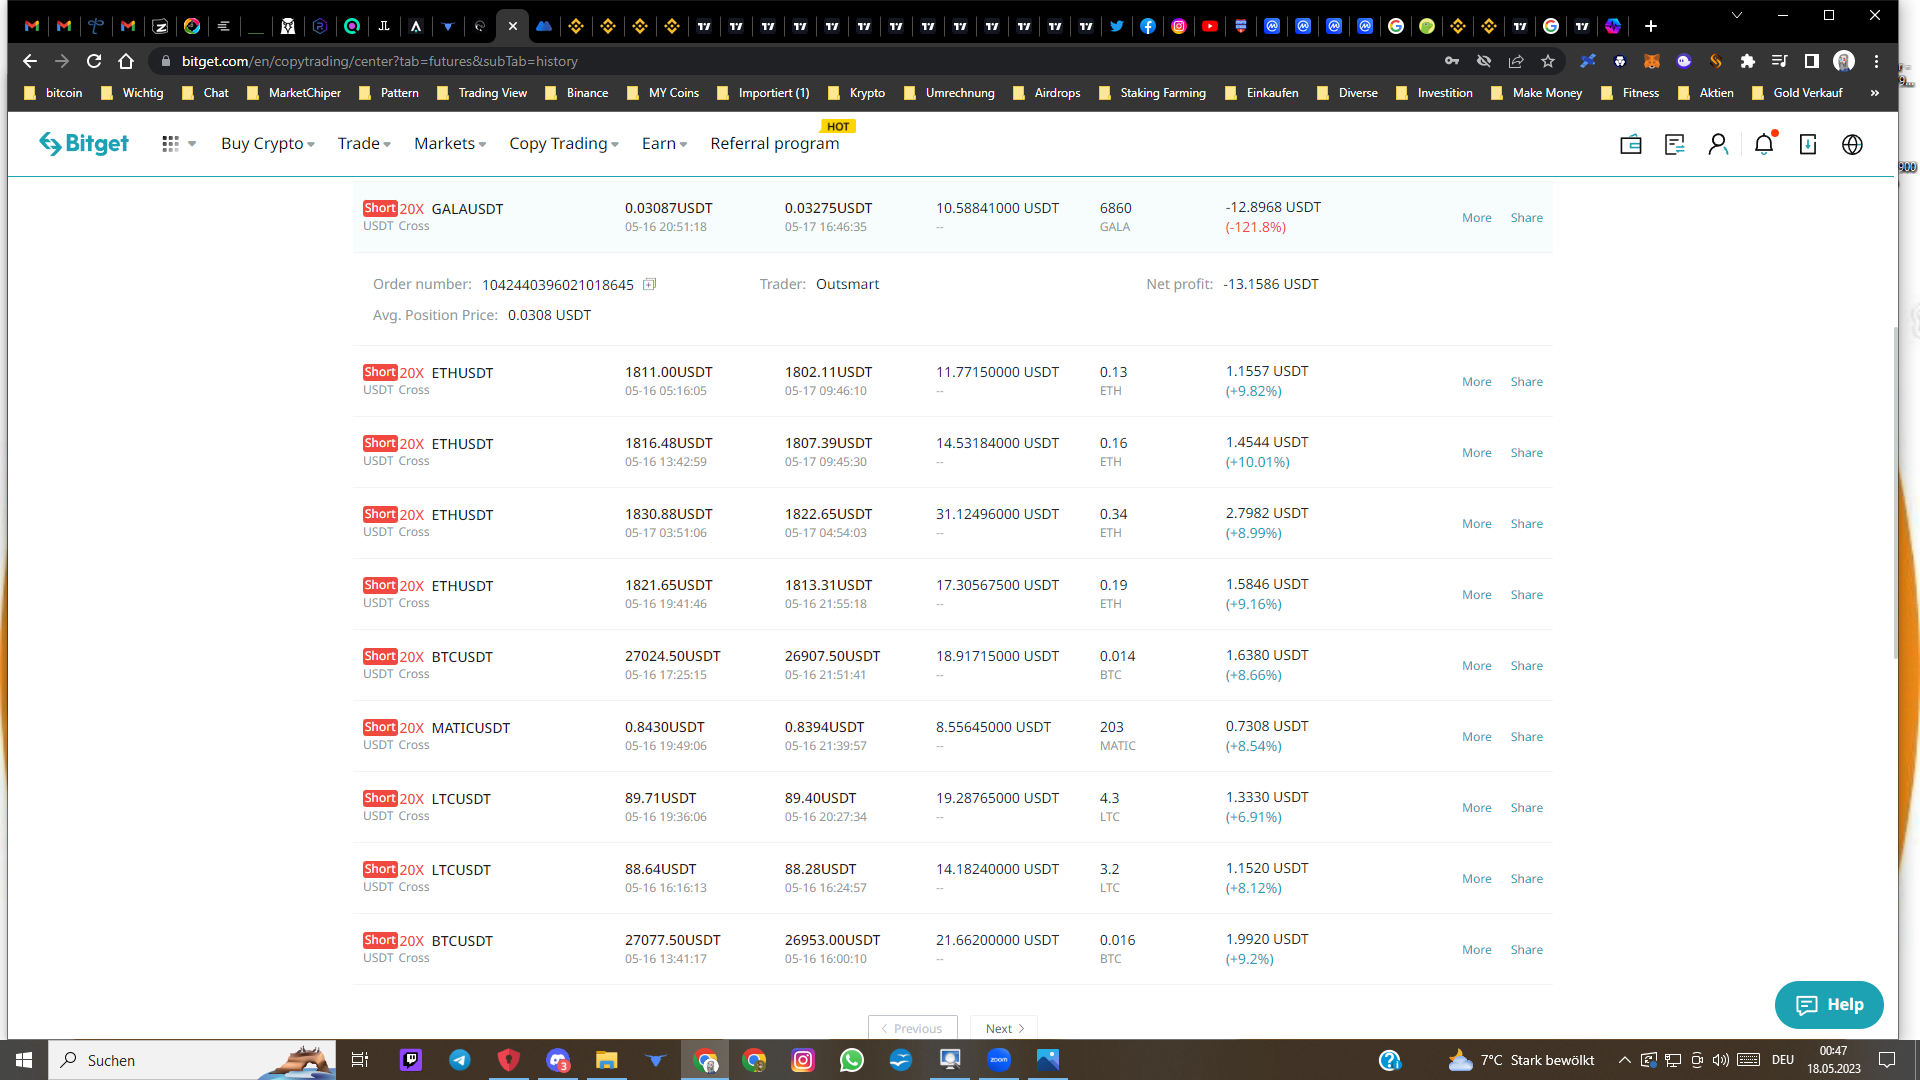Image resolution: width=1920 pixels, height=1080 pixels.
Task: Open the Krypto bookmark folder
Action: tap(857, 93)
